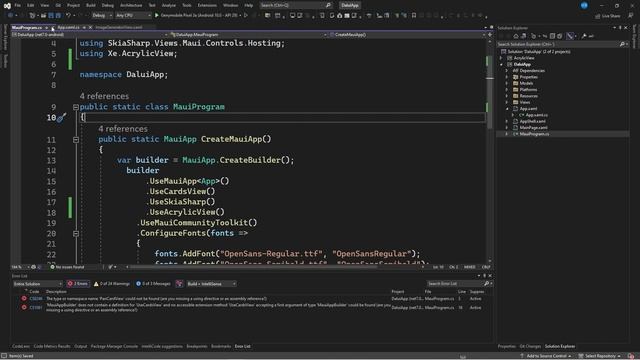Expand the Dependencies node
This screenshot has width=640, height=360.
pos(507,71)
